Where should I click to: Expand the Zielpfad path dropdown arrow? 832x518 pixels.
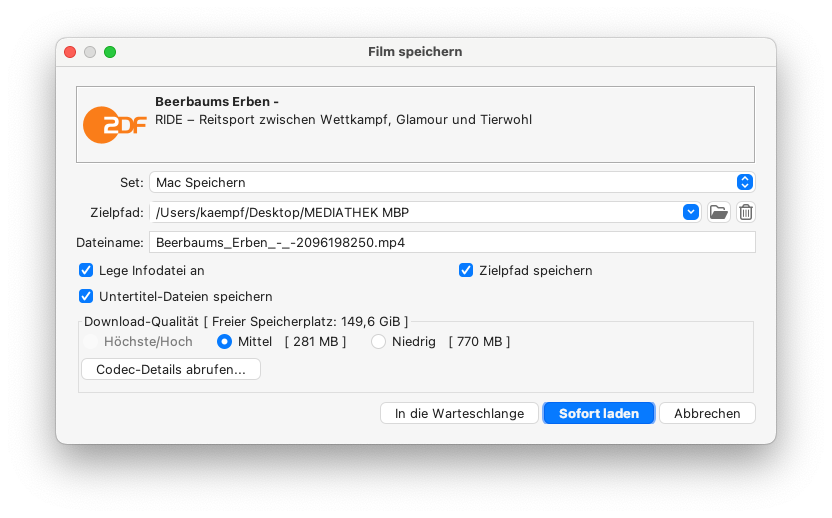(x=691, y=212)
